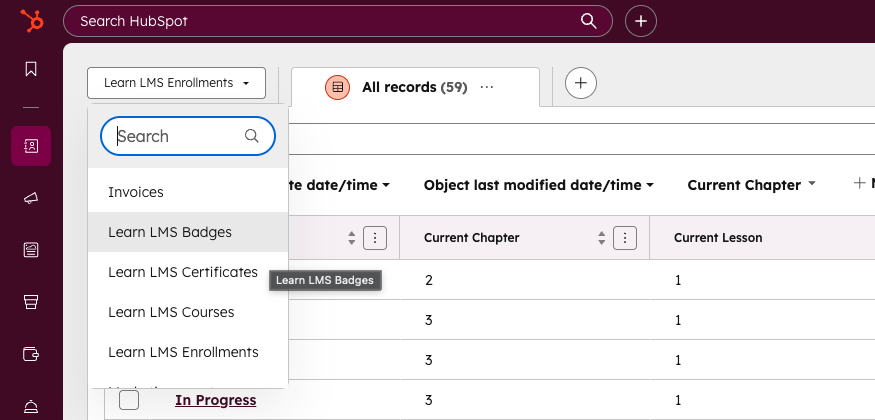Open the Marketing megaphone sidebar icon
Viewport: 875px width, 420px height.
coord(31,198)
